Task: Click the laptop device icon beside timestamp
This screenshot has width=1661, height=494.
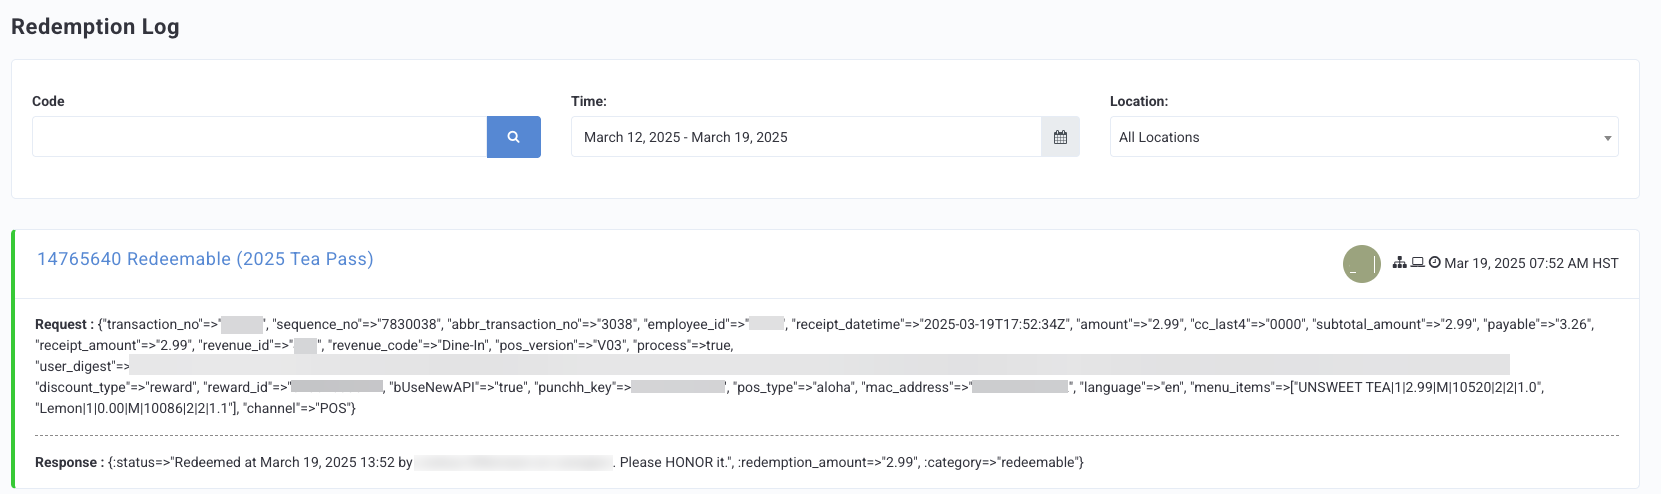Action: click(1417, 263)
